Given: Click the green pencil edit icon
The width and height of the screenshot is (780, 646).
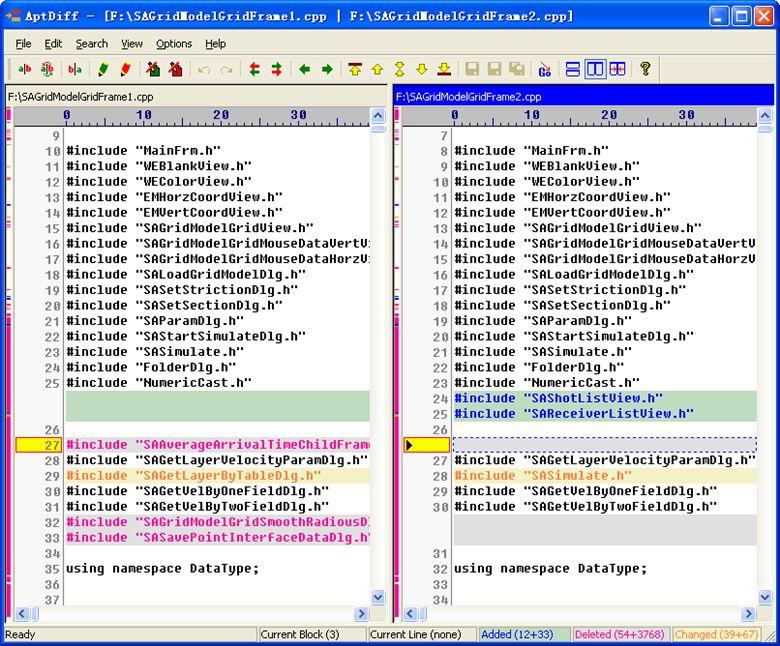Looking at the screenshot, I should (x=103, y=69).
